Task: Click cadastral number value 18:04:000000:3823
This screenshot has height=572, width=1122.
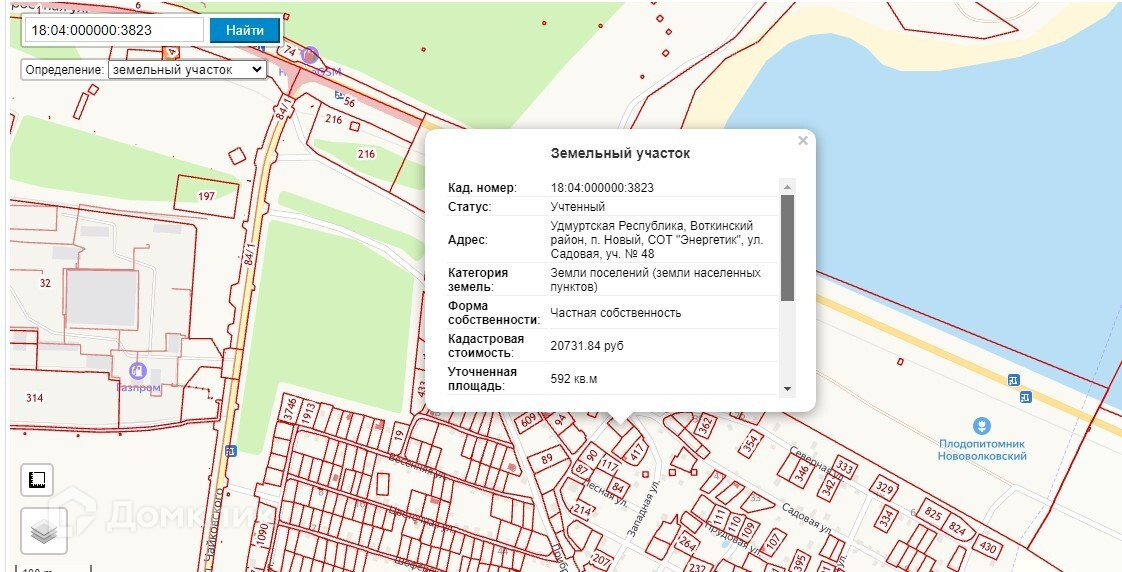Action: coord(602,188)
